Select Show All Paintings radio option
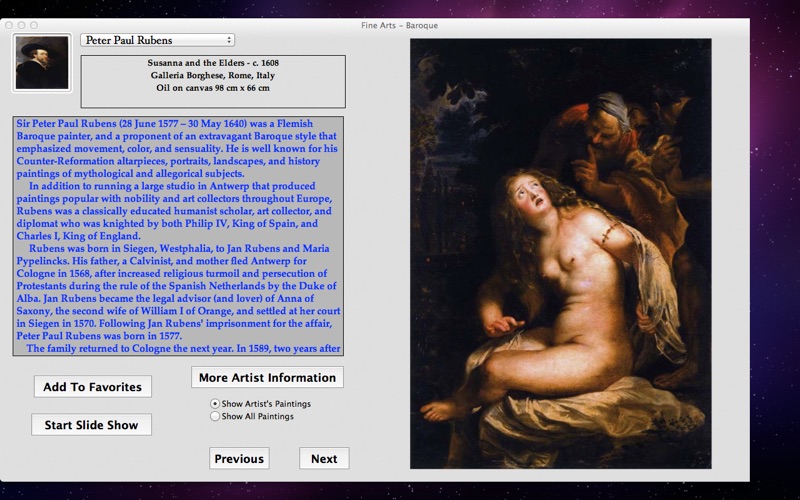 (x=252, y=416)
